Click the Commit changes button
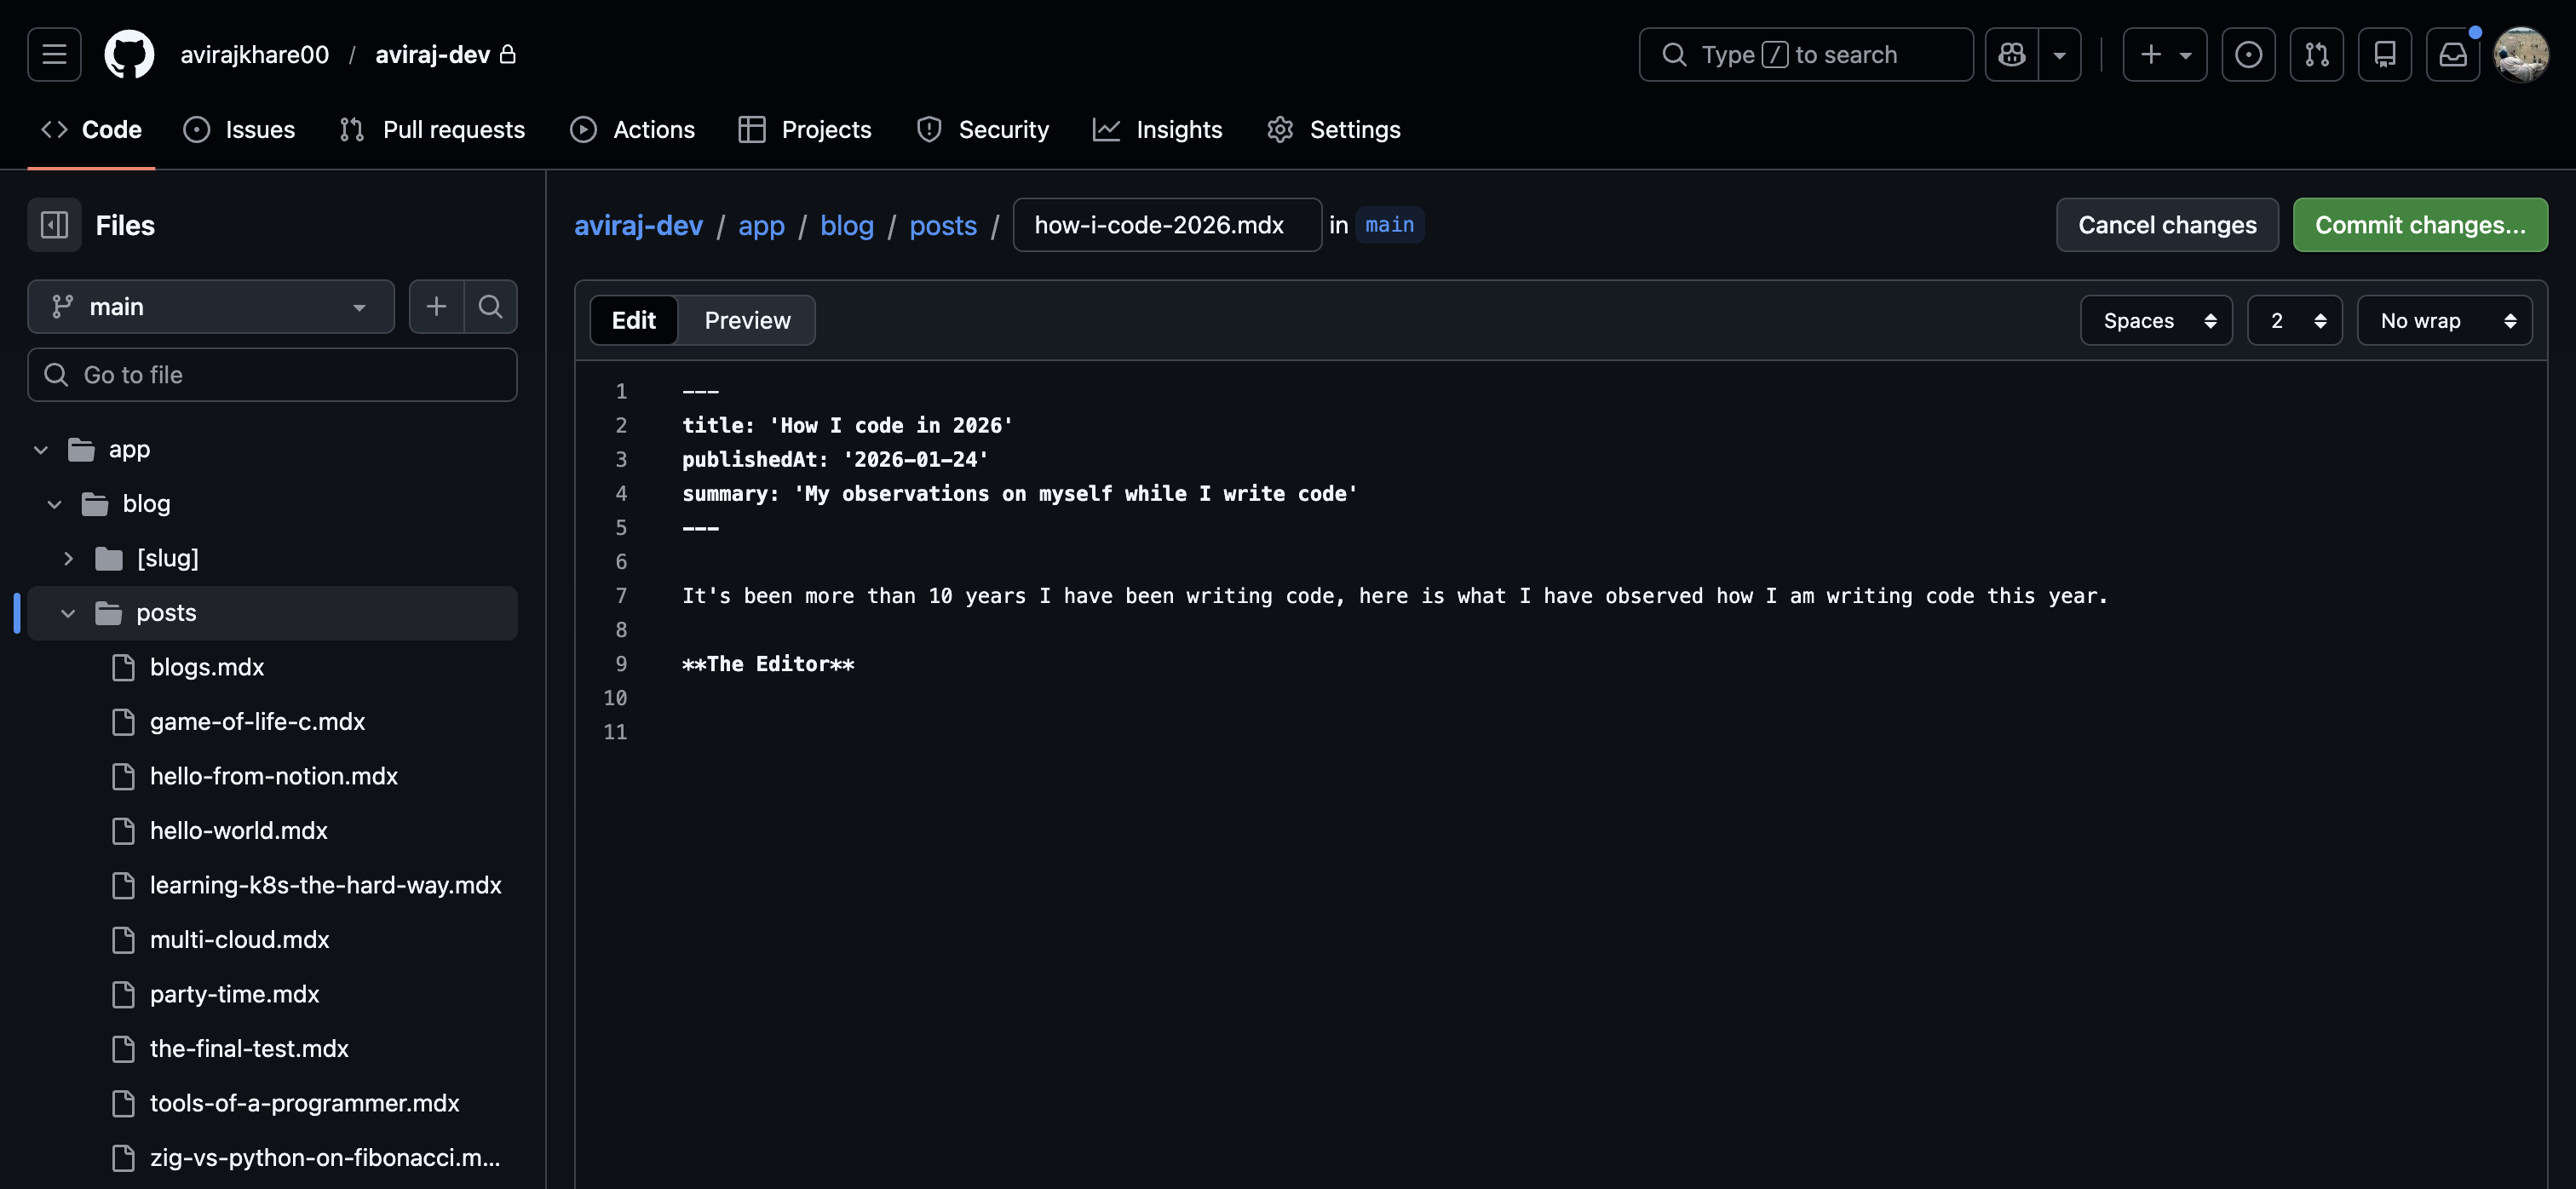 [x=2420, y=224]
